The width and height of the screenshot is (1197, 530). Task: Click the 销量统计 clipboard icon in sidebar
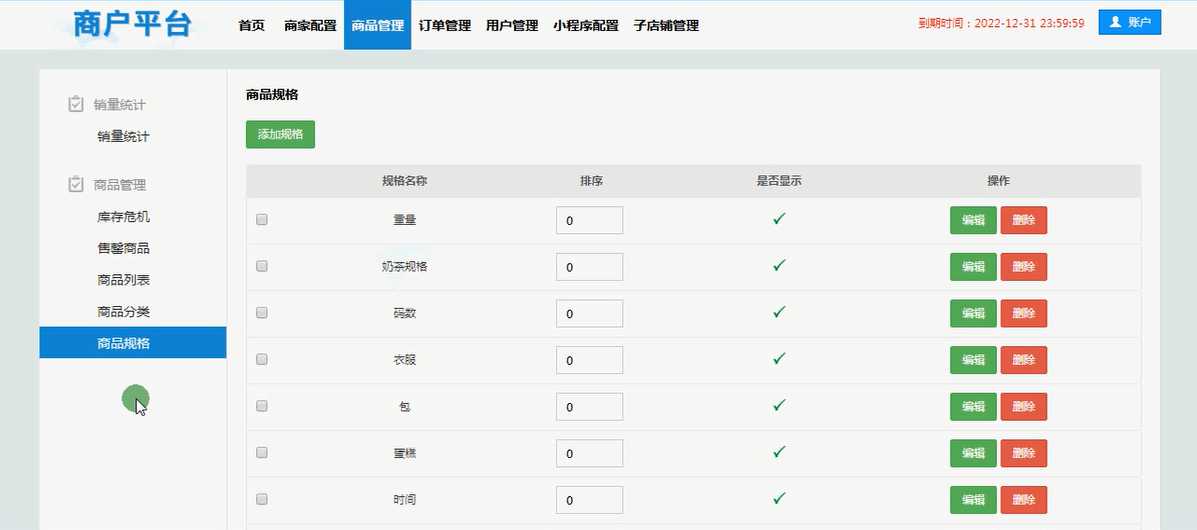pyautogui.click(x=75, y=104)
